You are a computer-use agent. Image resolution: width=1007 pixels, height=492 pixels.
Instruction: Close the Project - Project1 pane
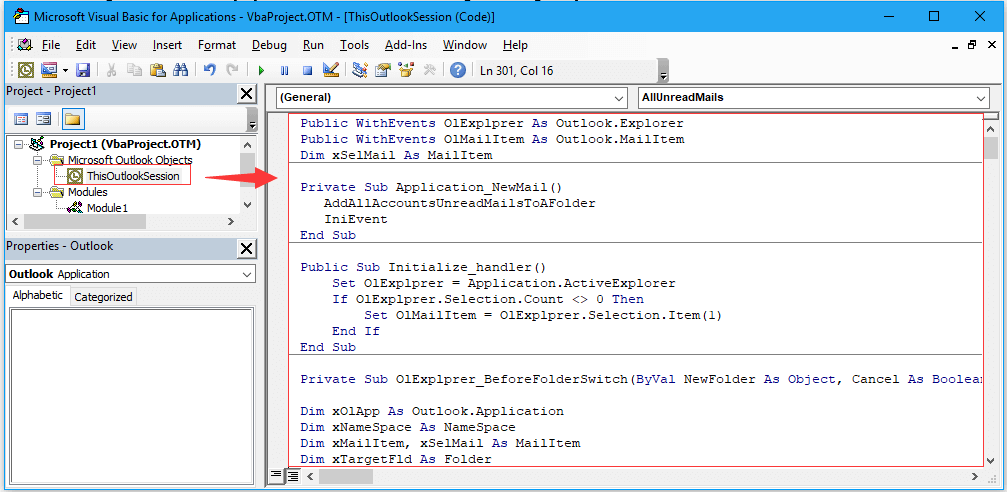(x=246, y=94)
